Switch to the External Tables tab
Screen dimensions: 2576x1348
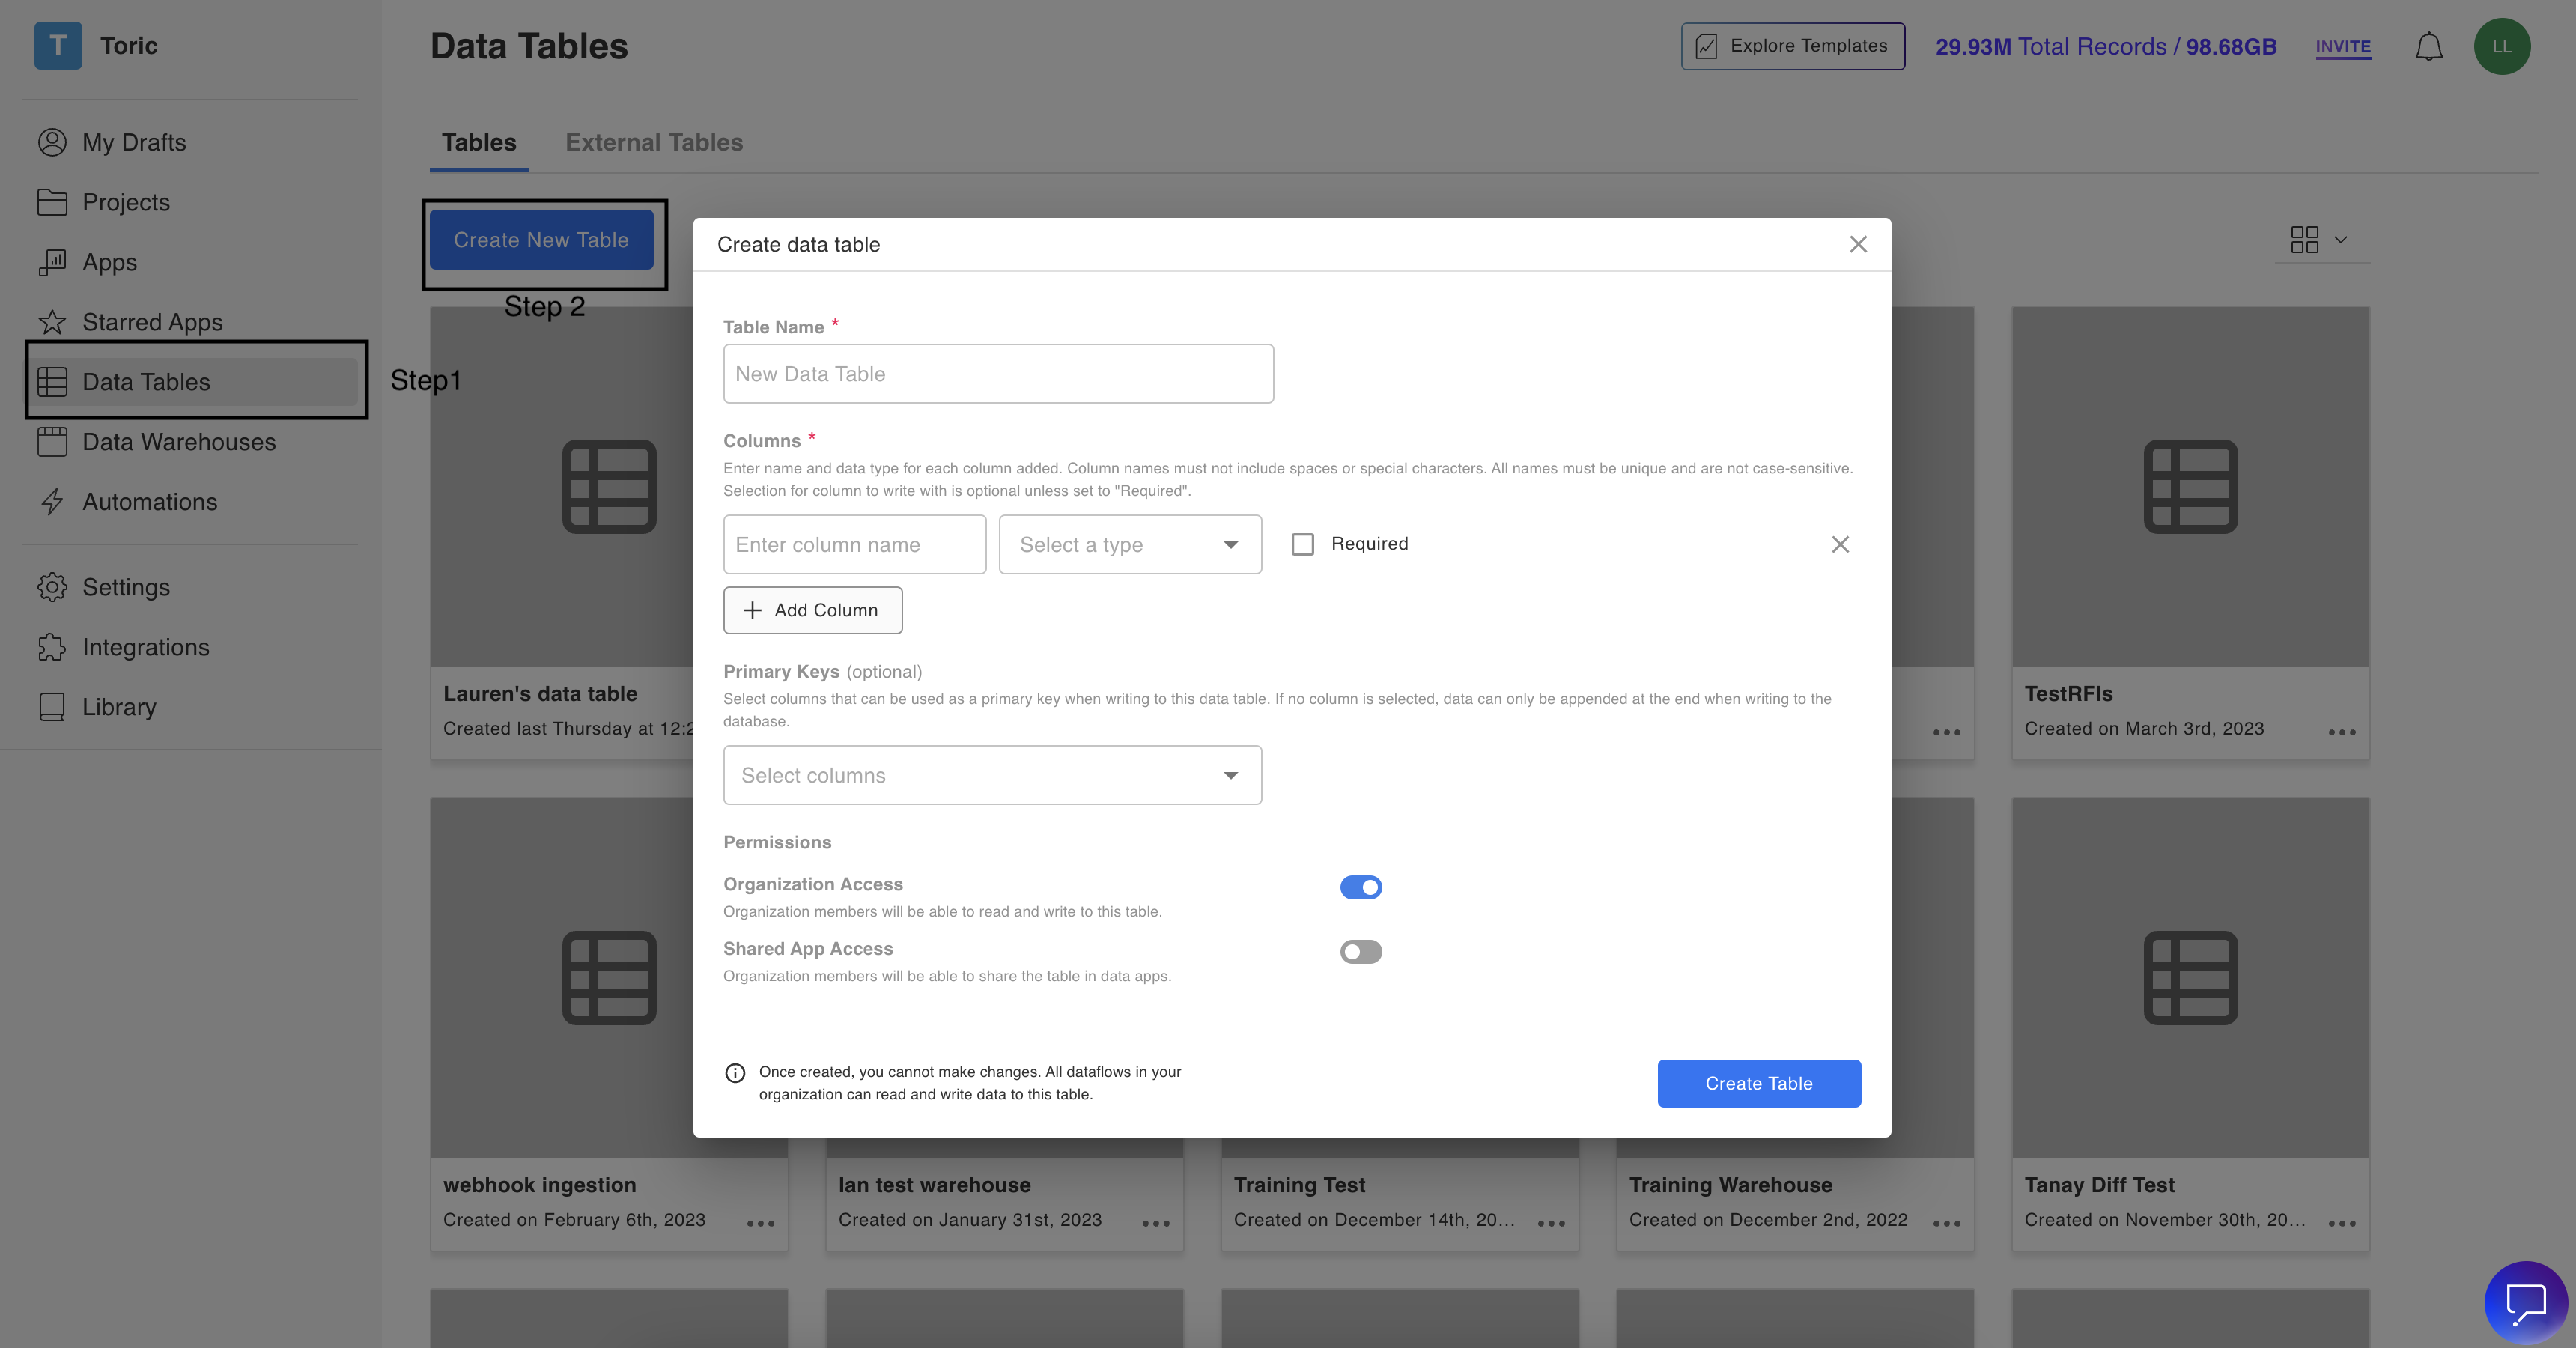coord(654,142)
